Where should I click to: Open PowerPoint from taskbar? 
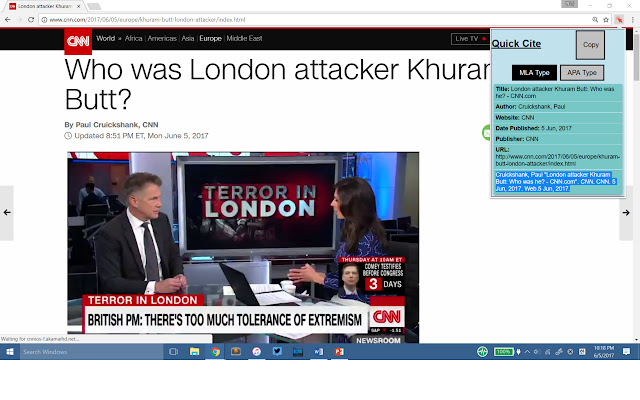[x=339, y=352]
